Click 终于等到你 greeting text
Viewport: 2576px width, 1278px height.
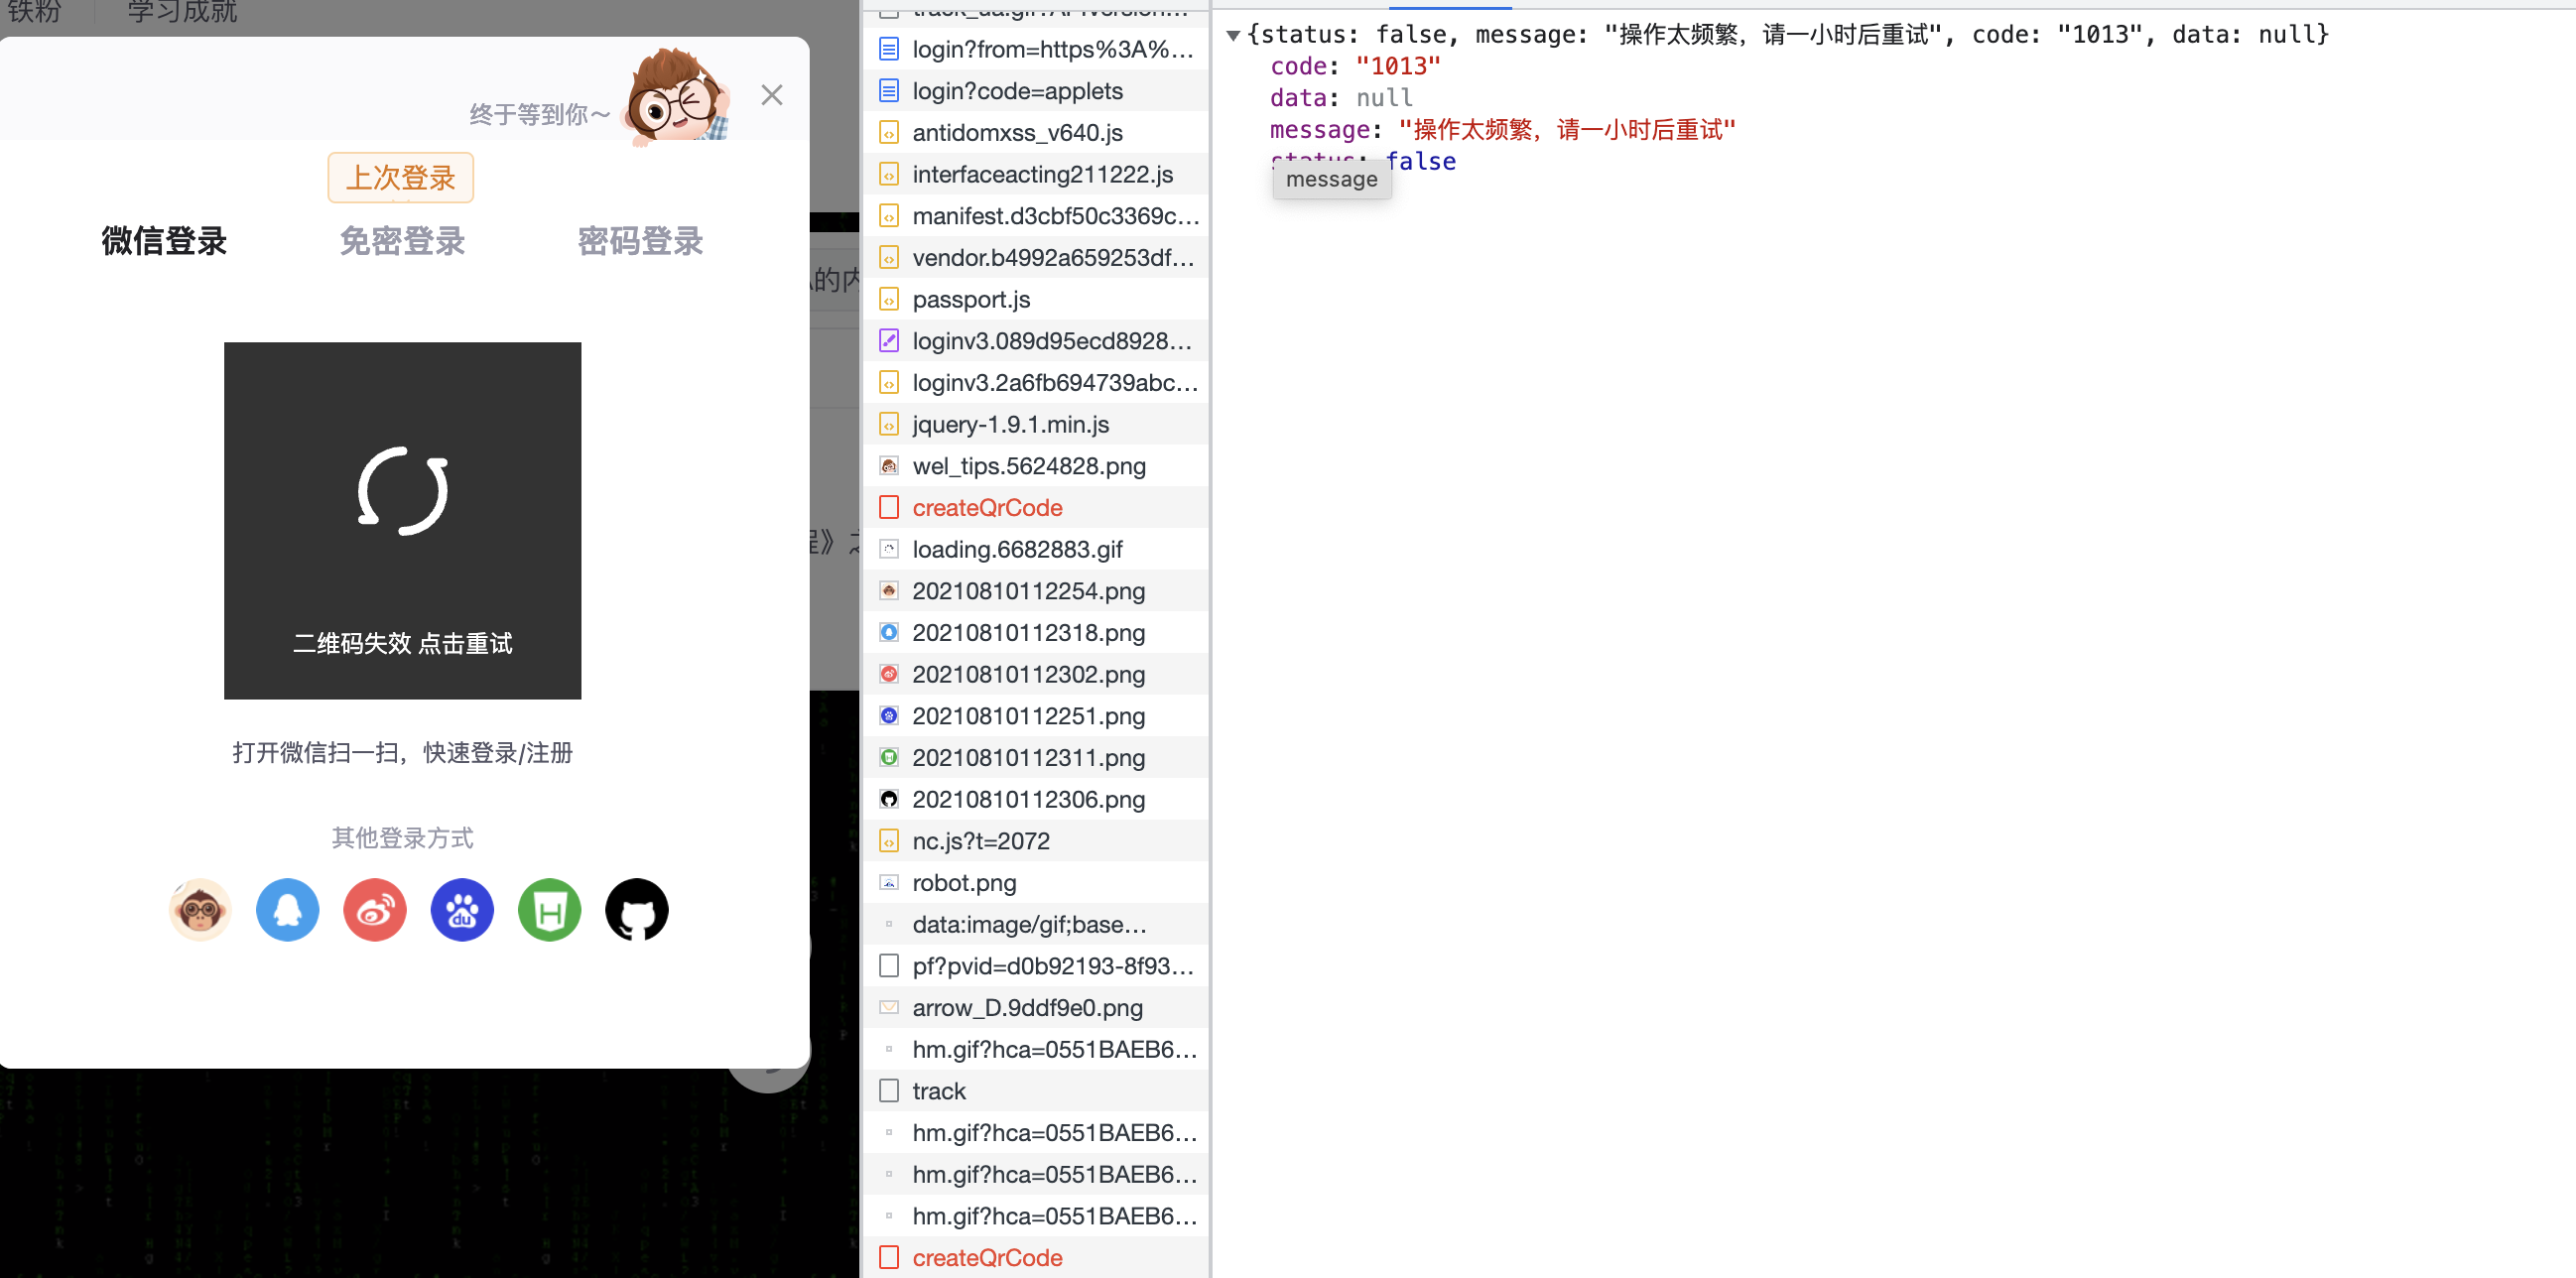pos(539,114)
